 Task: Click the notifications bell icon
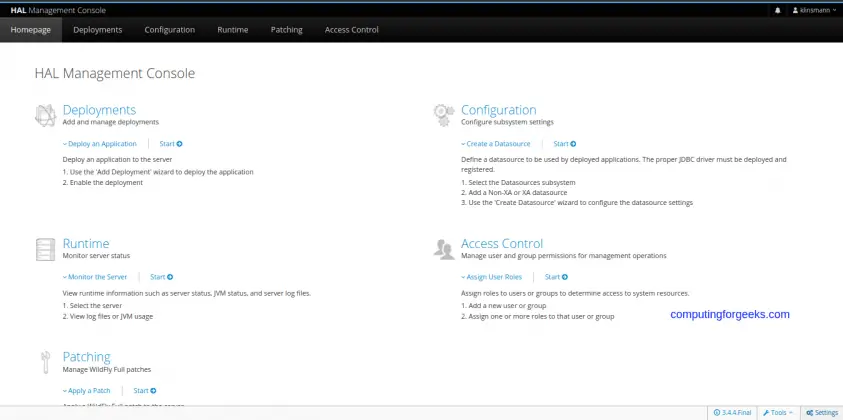click(x=778, y=10)
